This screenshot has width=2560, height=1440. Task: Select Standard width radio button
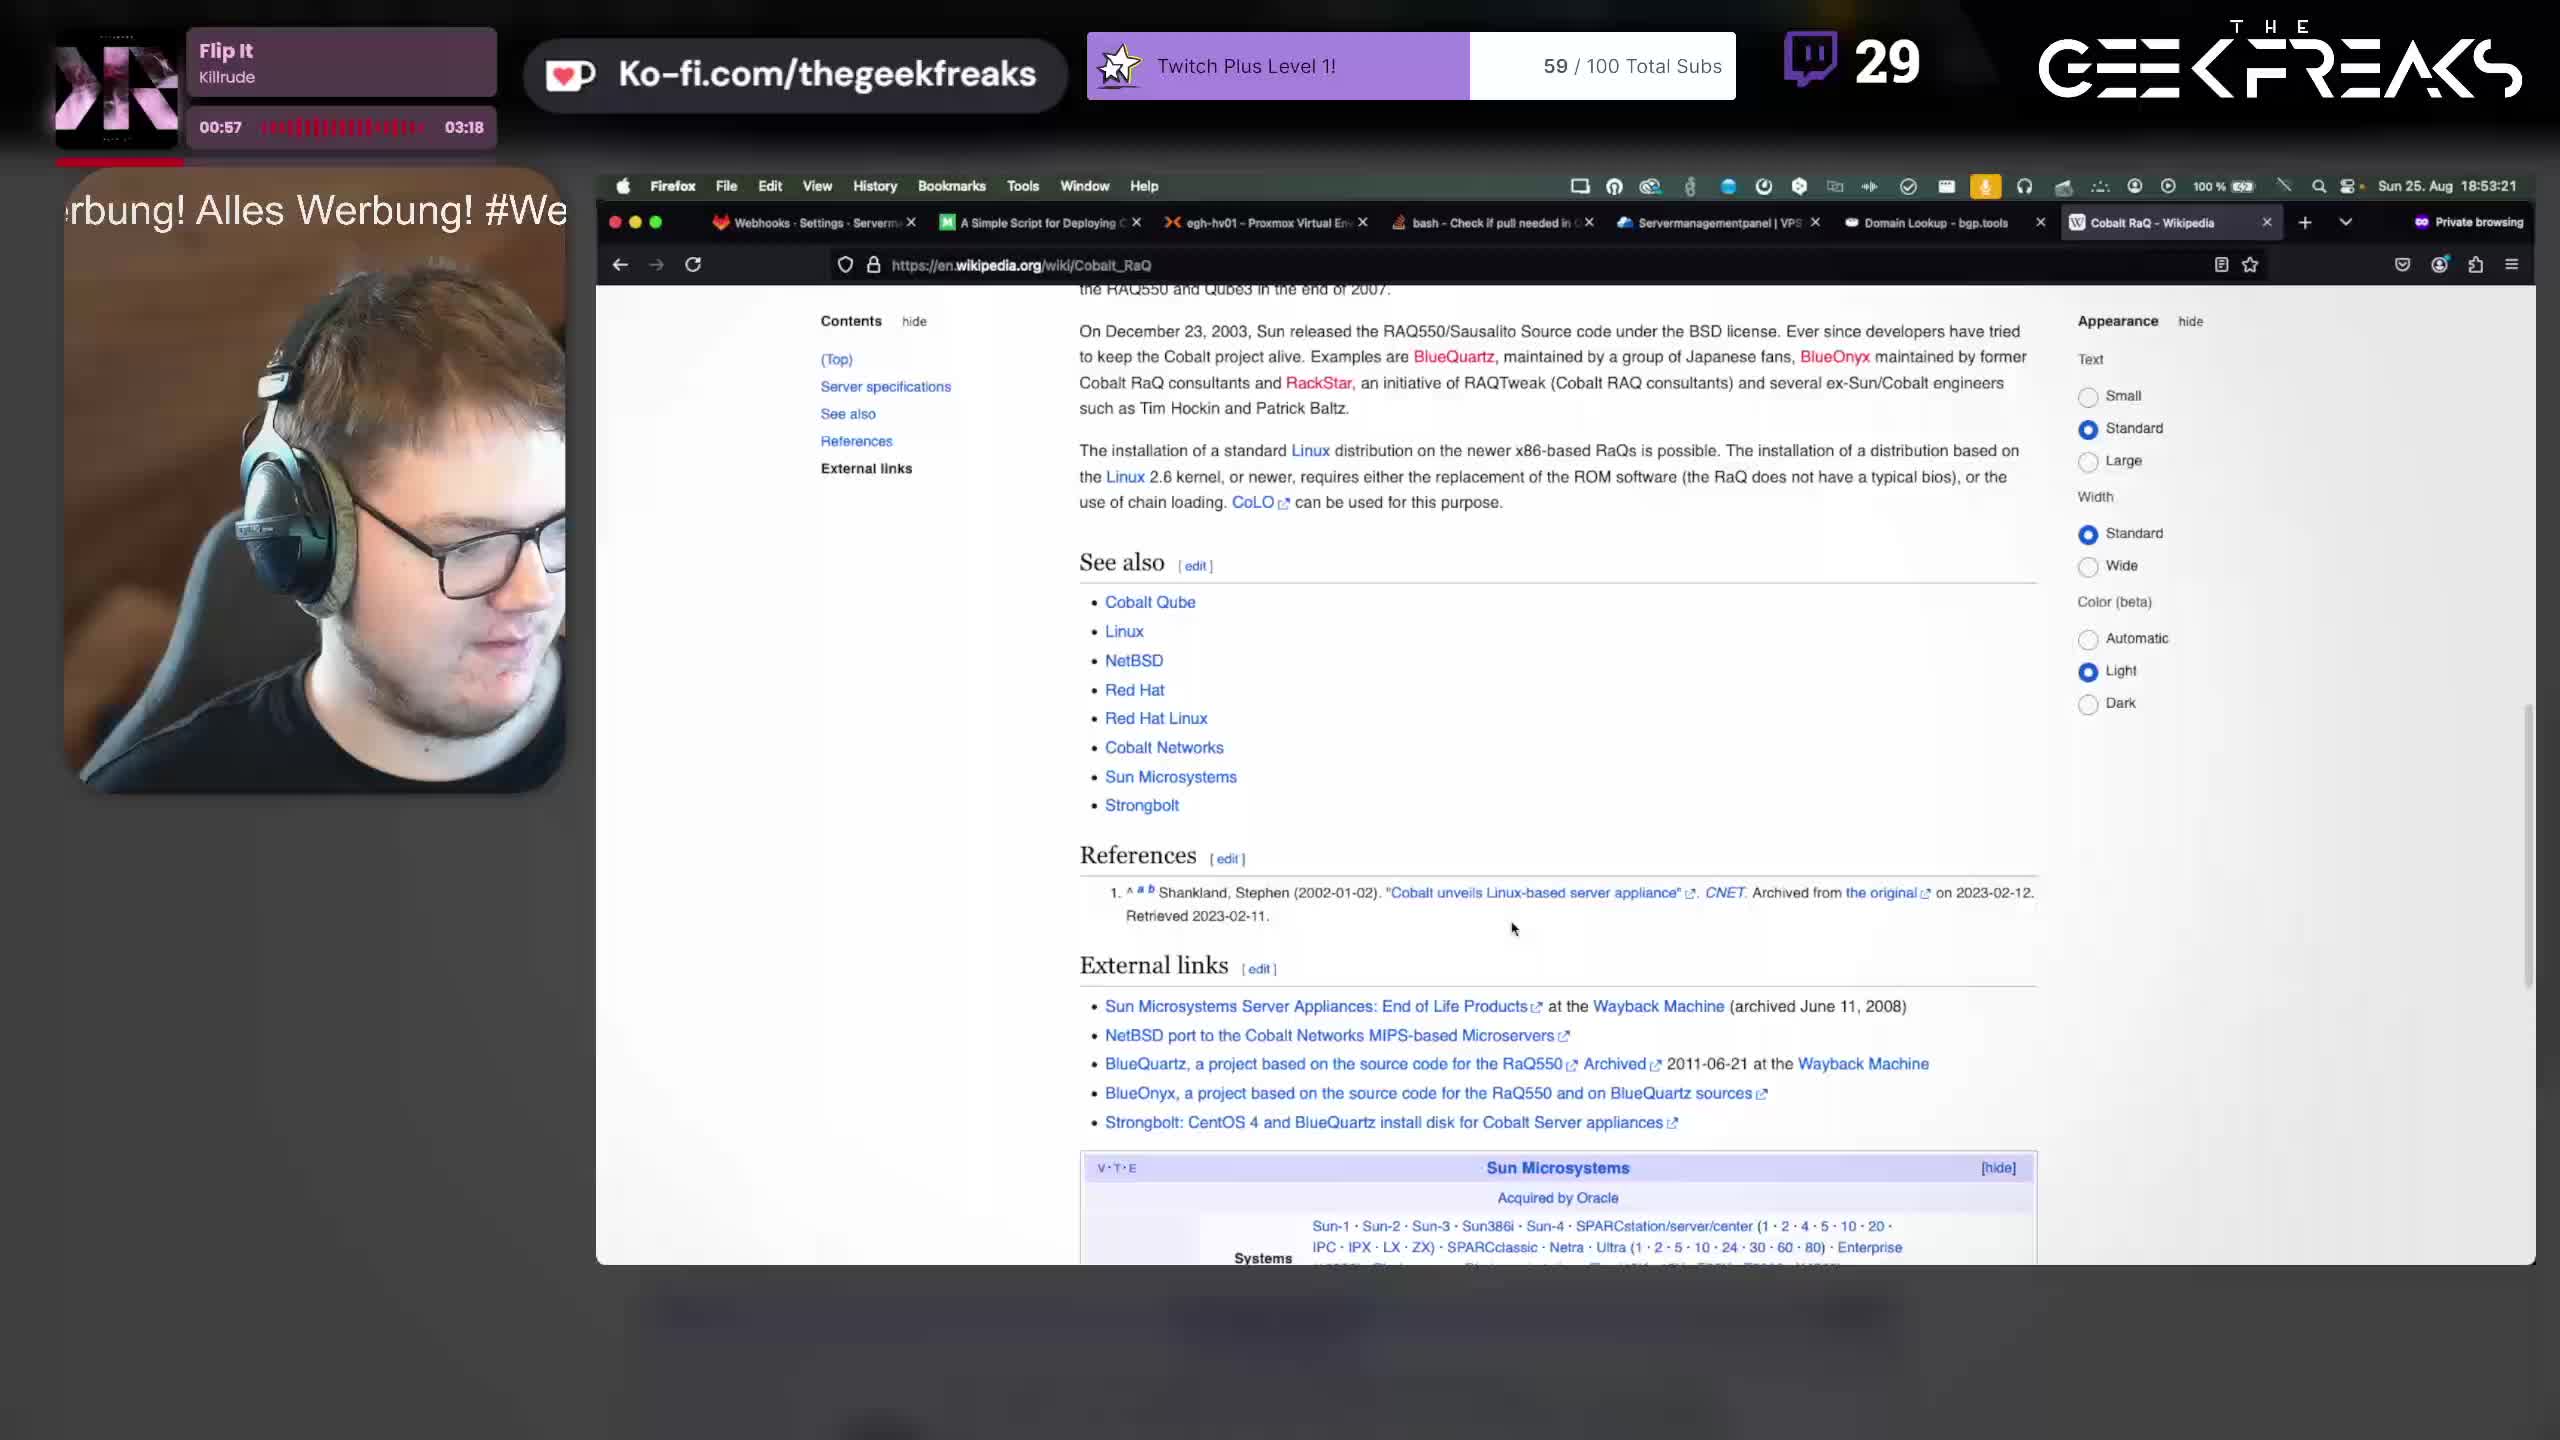pos(2088,535)
